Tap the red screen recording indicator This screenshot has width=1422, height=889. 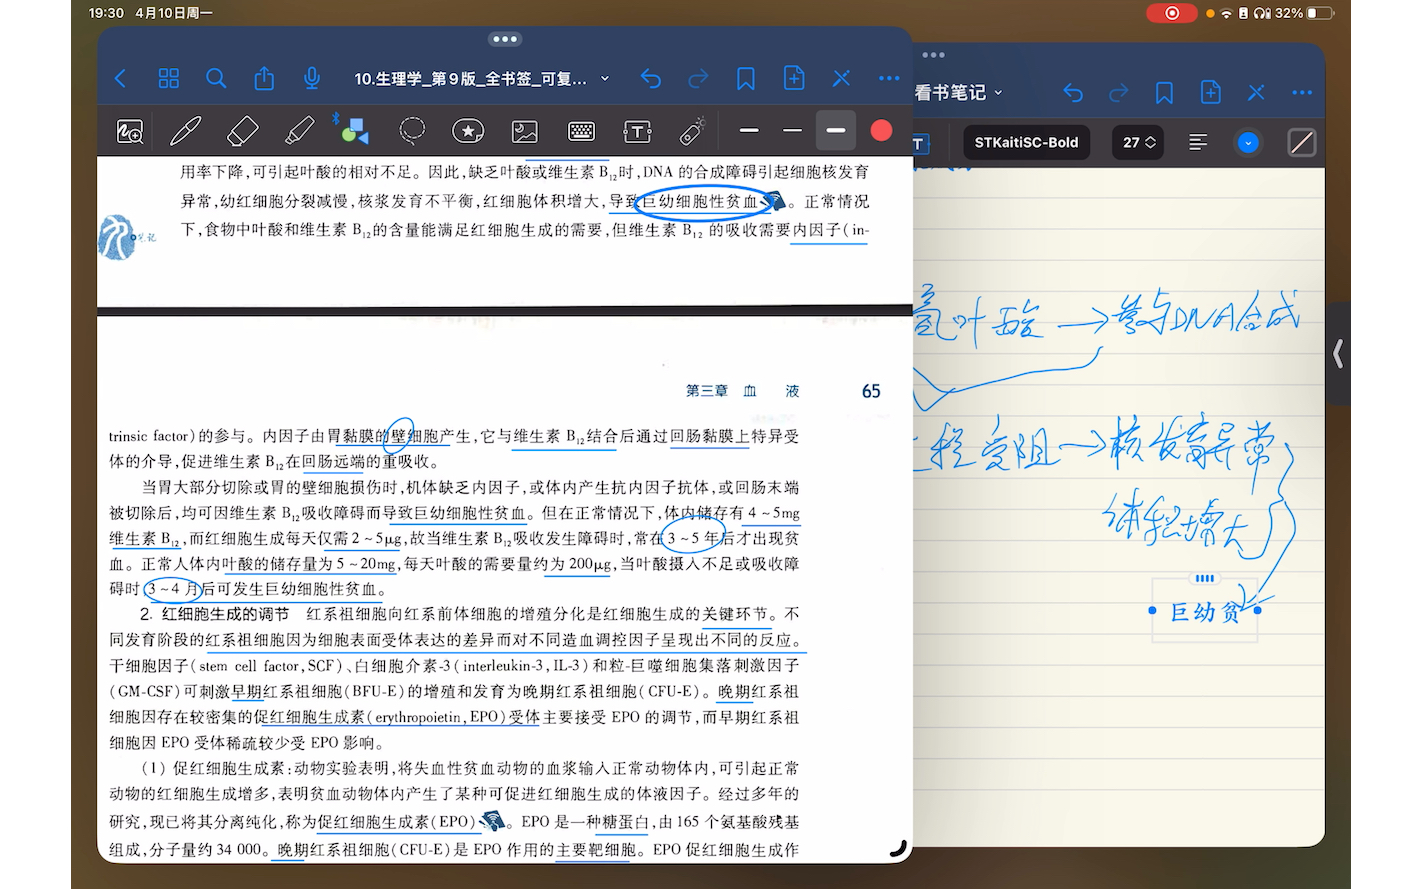click(x=1173, y=13)
